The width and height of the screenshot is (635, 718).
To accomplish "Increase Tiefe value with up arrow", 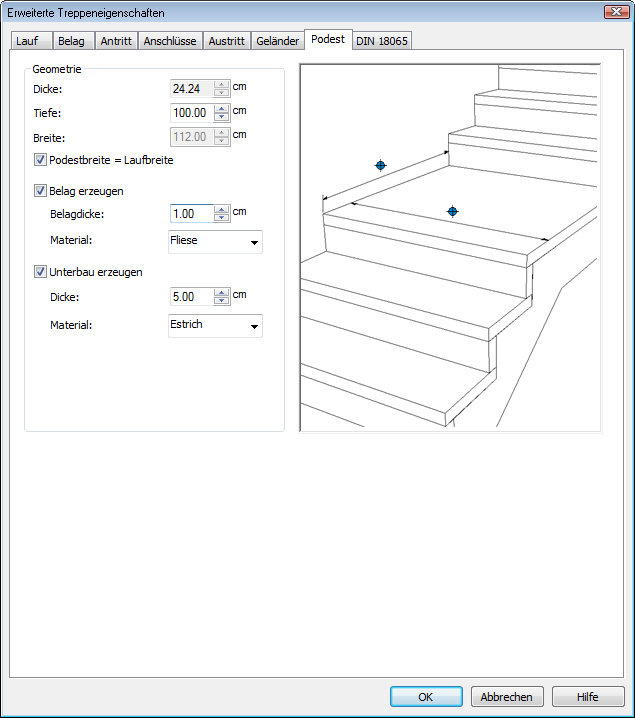I will coord(222,109).
